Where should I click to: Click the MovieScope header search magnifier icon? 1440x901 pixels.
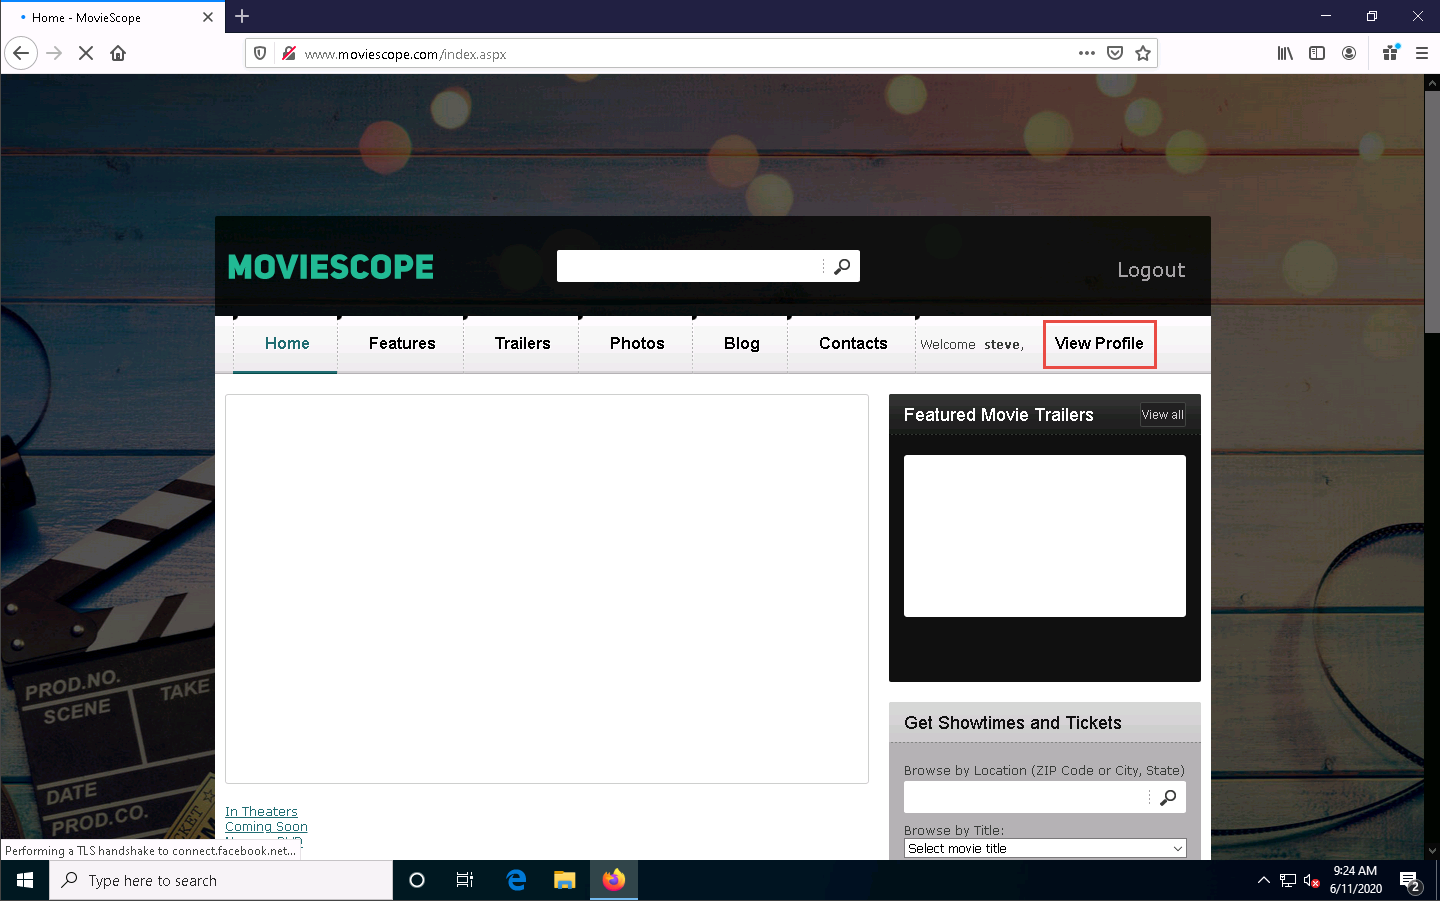pos(842,266)
